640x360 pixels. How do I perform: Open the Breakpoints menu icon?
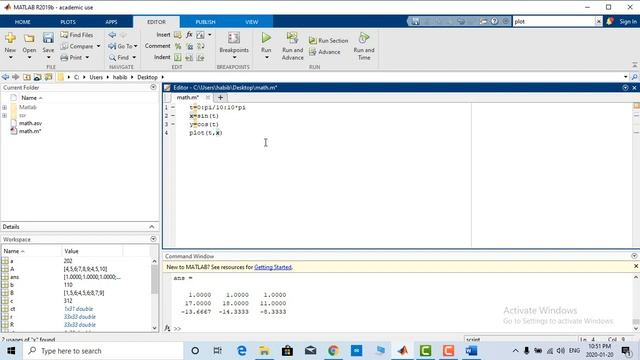pyautogui.click(x=234, y=38)
